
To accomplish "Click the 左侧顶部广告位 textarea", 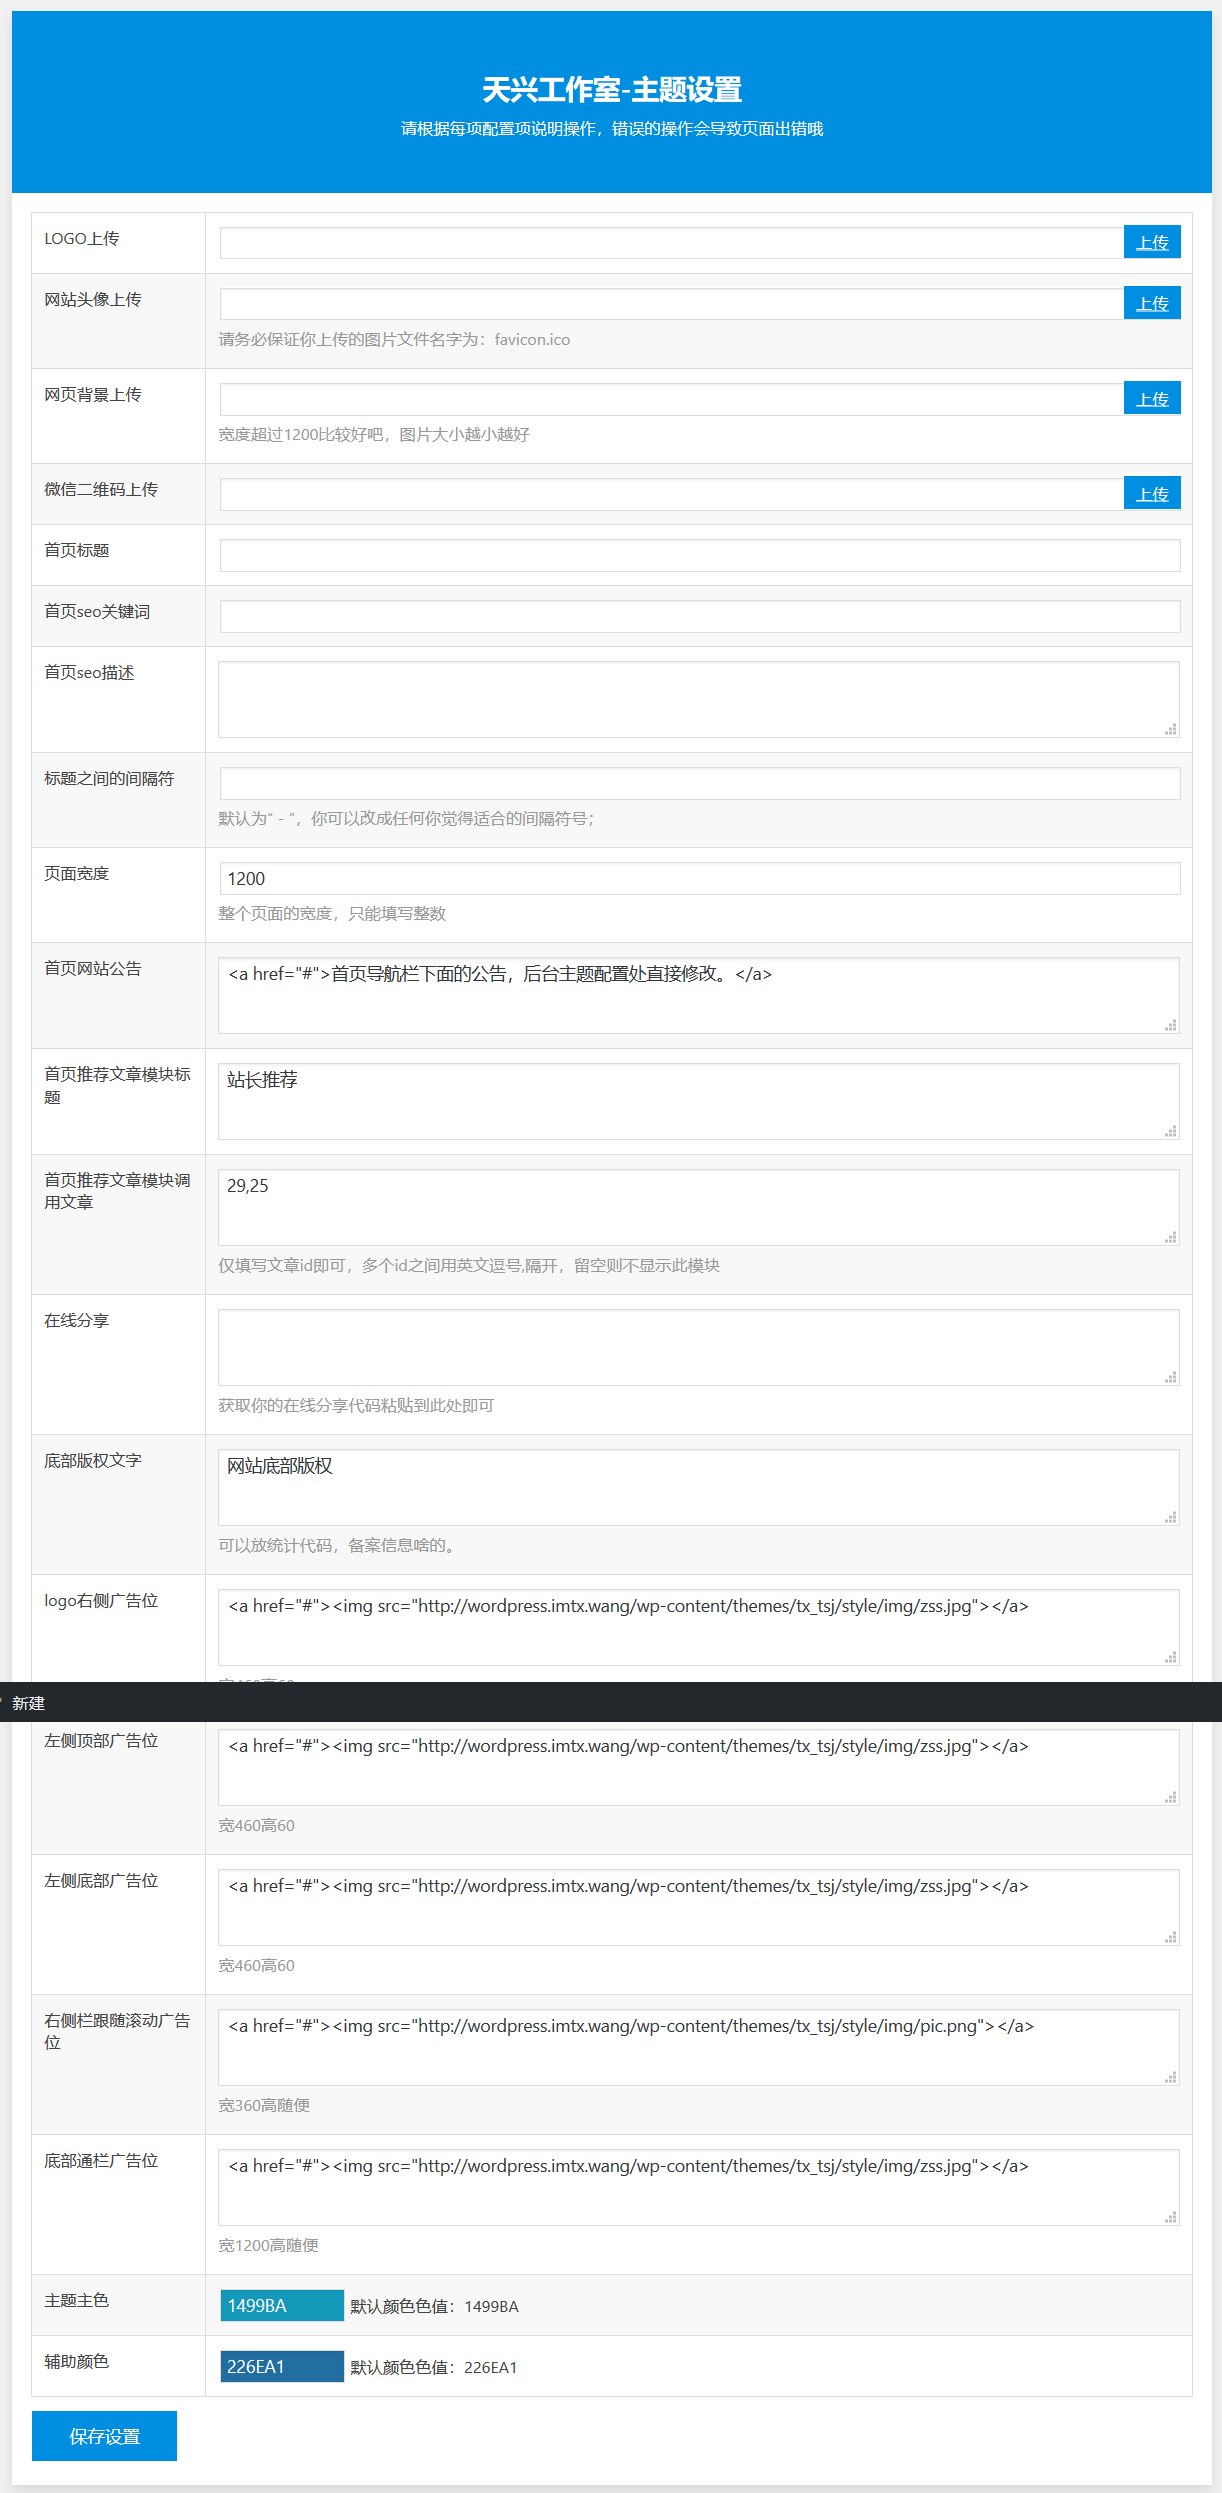I will click(x=699, y=1767).
